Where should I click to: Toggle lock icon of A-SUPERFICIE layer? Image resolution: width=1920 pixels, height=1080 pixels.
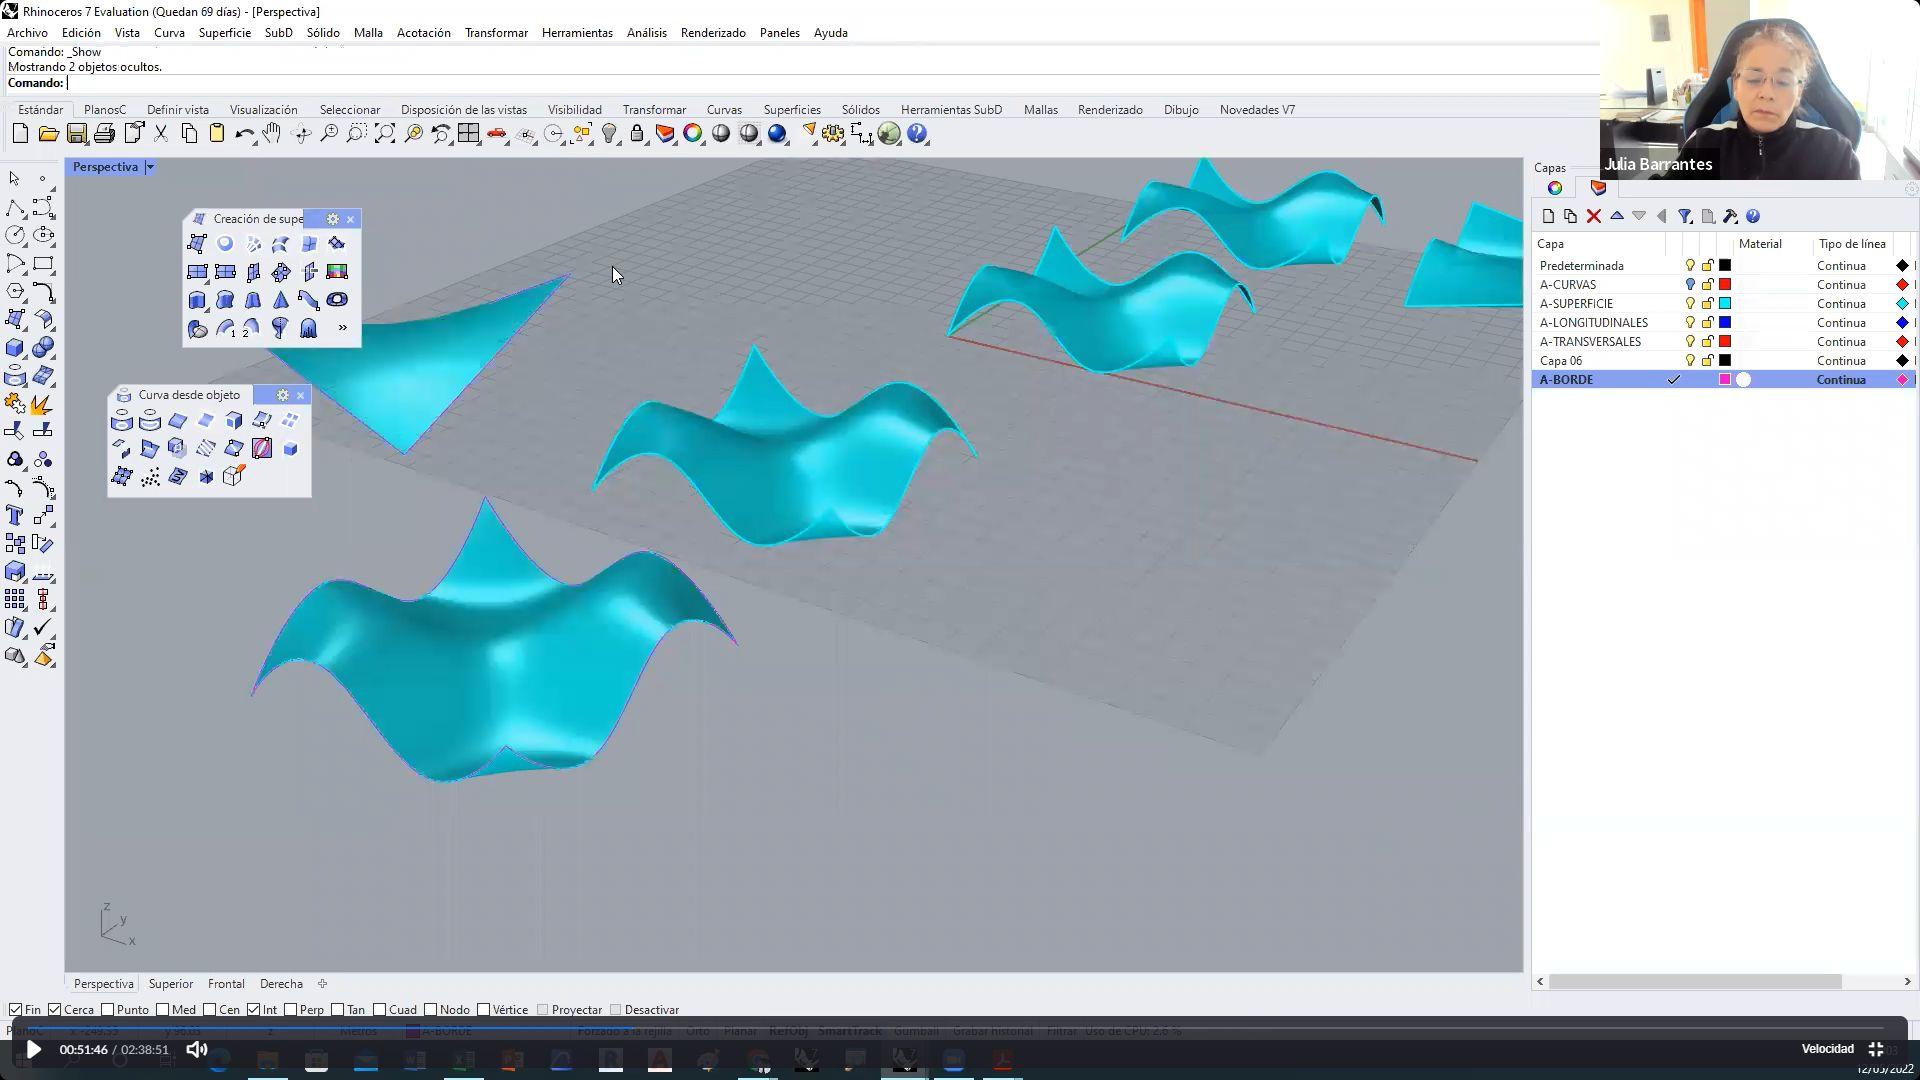(x=1707, y=304)
